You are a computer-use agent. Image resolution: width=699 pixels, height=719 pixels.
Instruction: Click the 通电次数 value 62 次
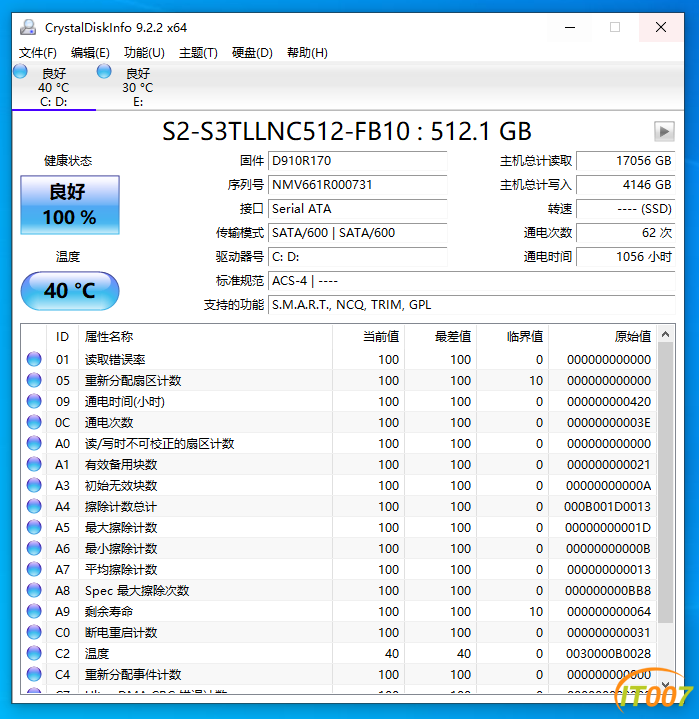626,232
